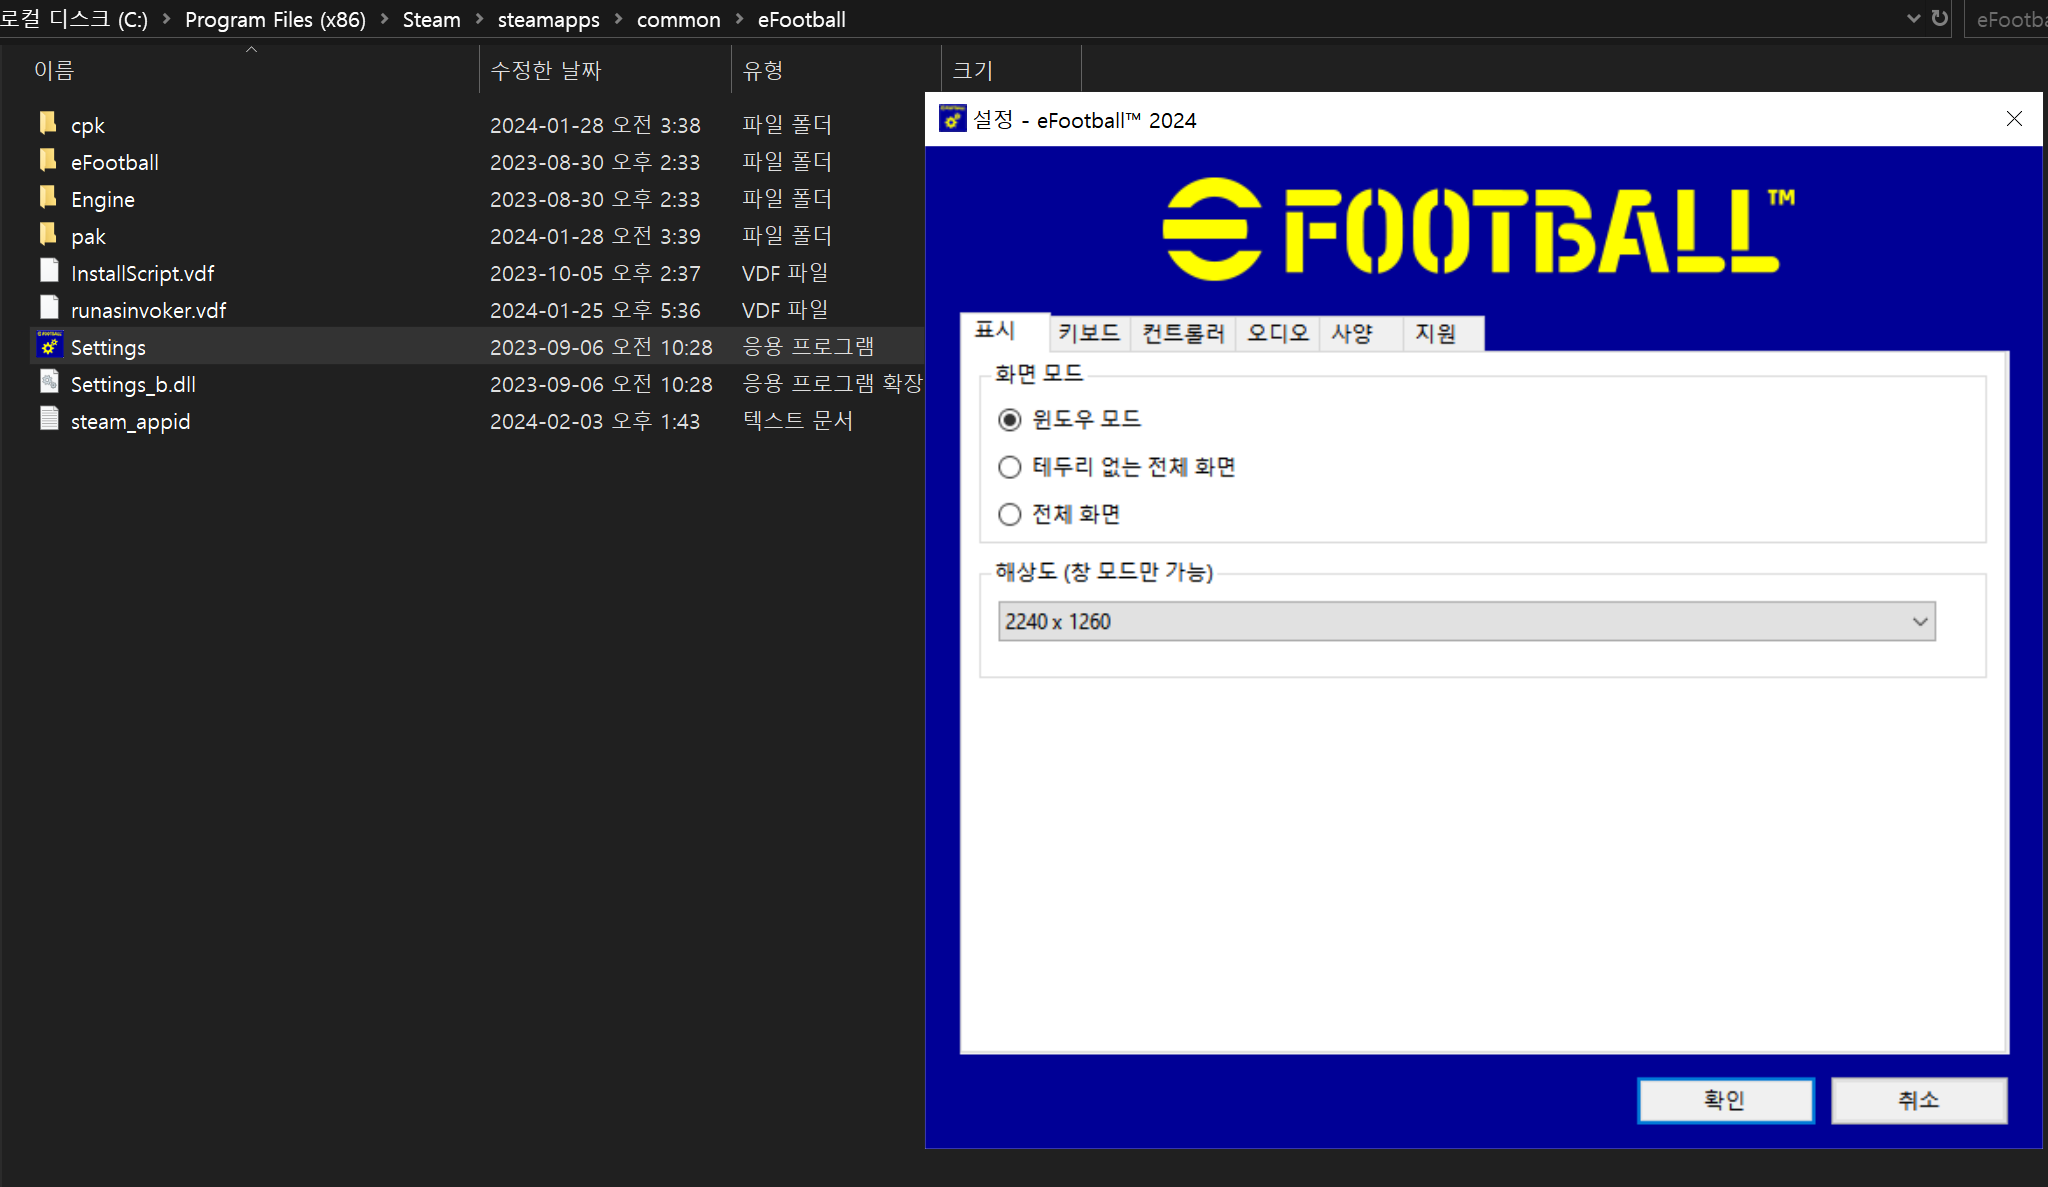Confirm settings with 확인 button
The image size is (2048, 1187).
[x=1725, y=1100]
